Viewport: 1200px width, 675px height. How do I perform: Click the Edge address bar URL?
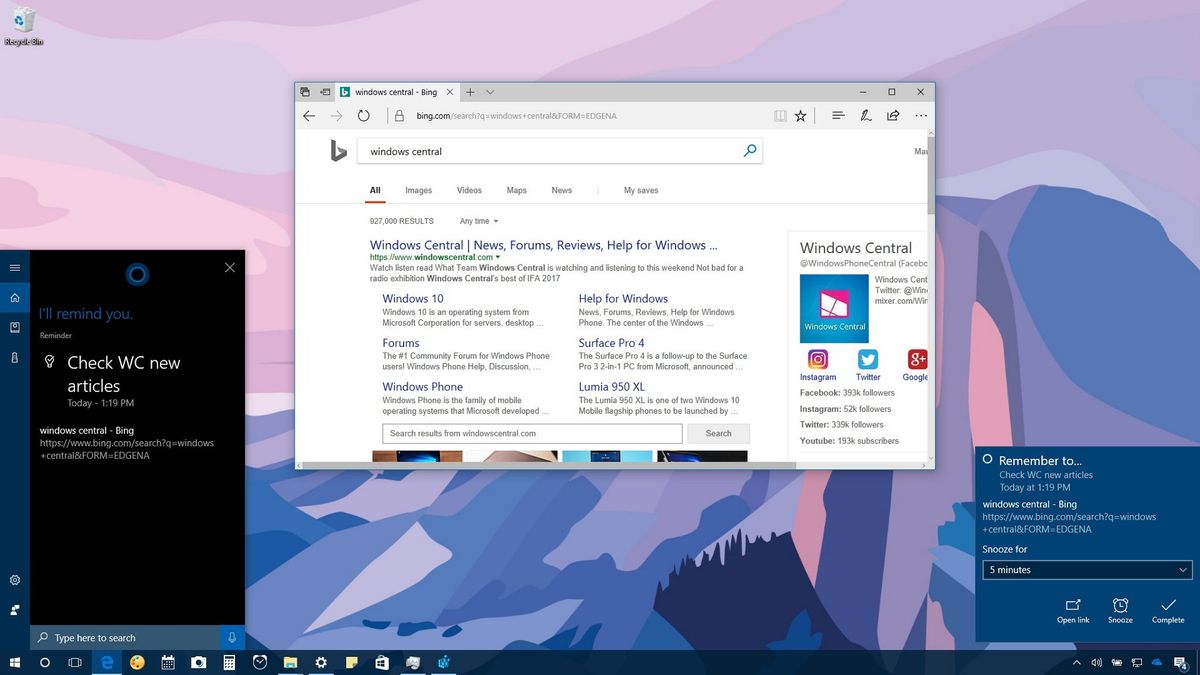pos(516,116)
